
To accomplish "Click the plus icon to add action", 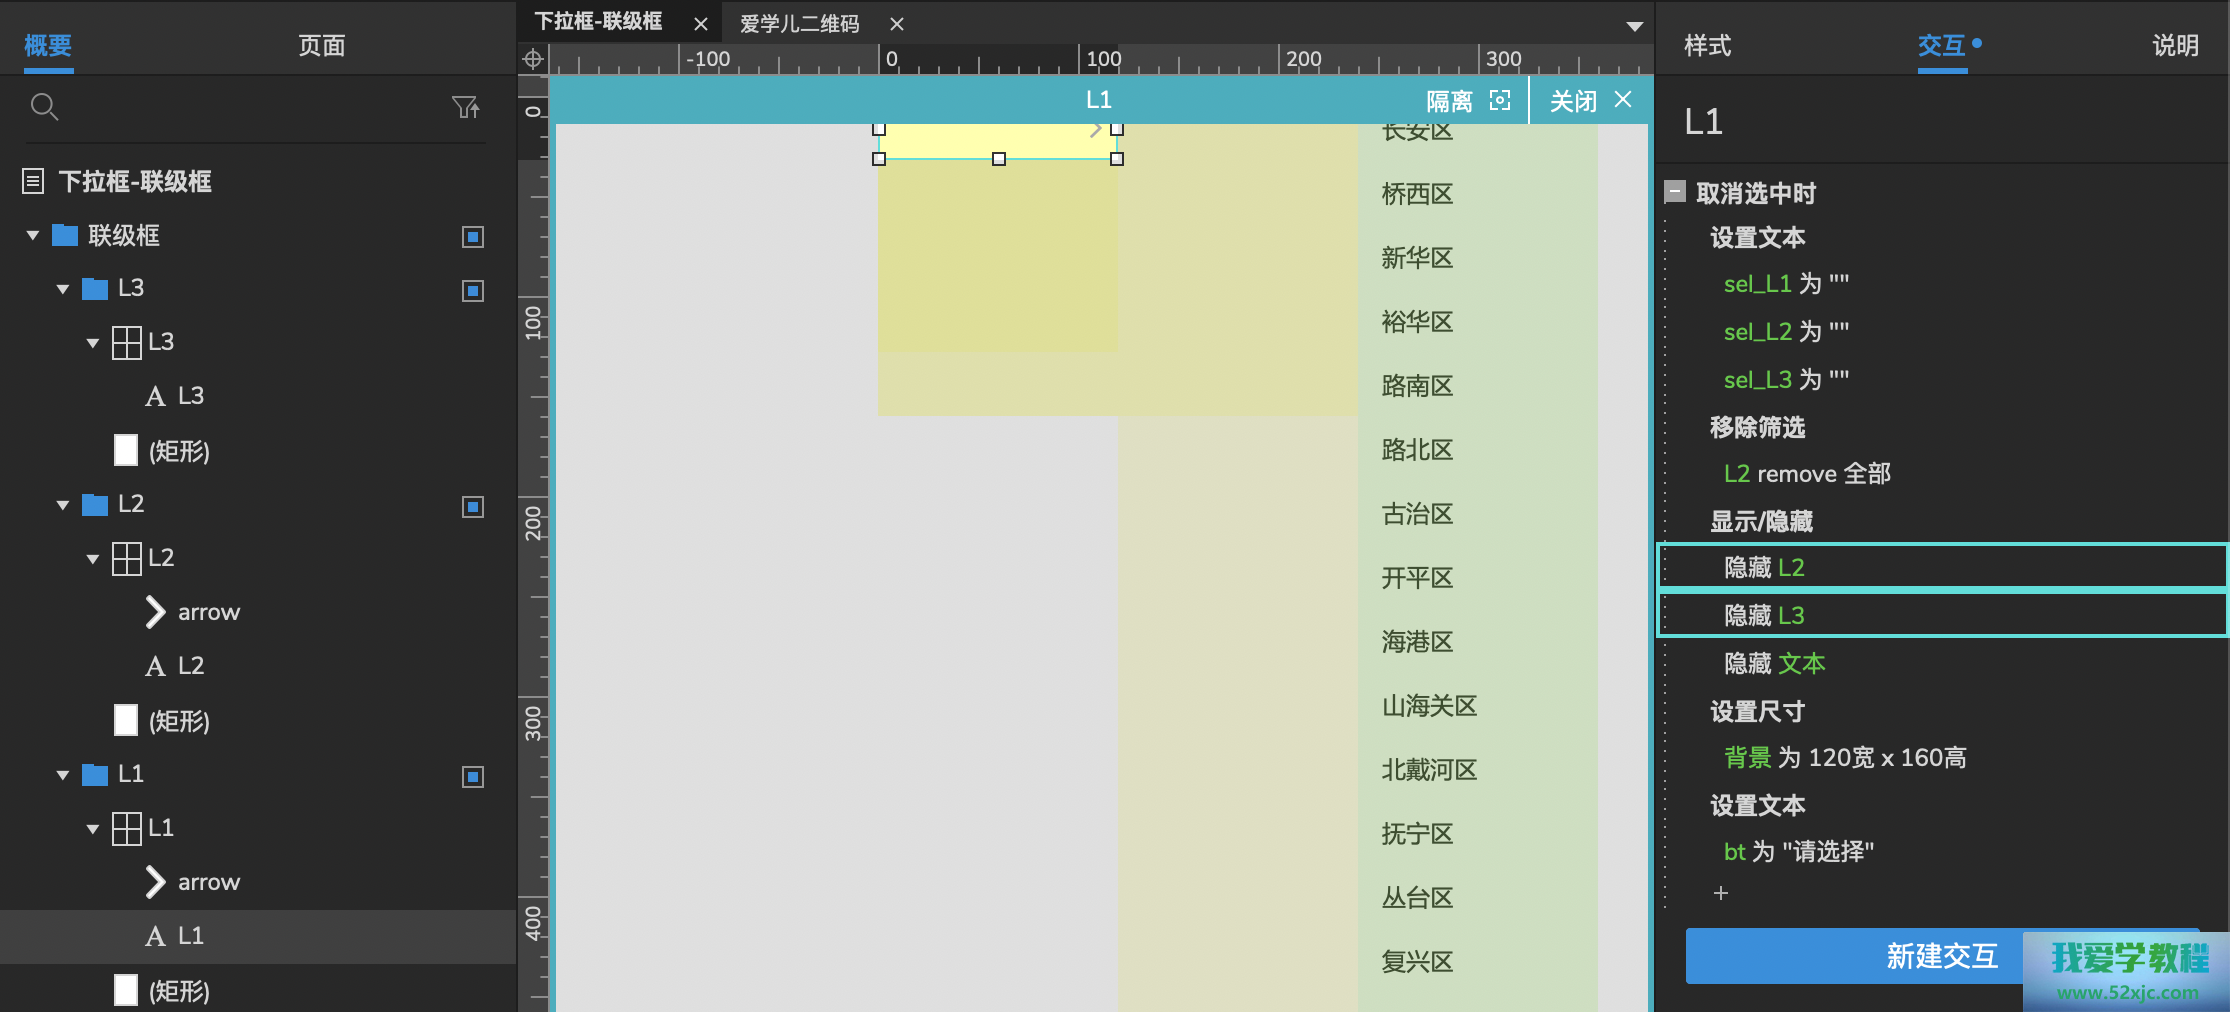I will tap(1720, 893).
